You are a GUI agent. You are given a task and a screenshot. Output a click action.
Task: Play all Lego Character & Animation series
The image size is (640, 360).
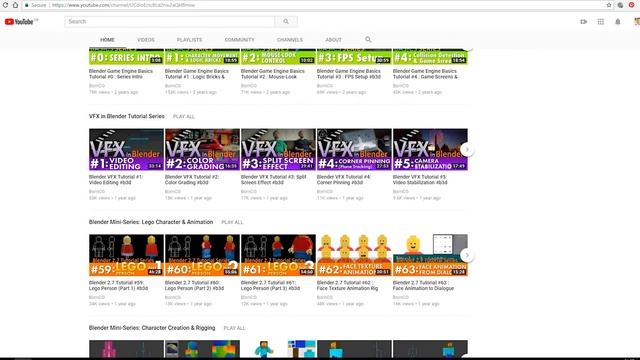click(x=232, y=222)
